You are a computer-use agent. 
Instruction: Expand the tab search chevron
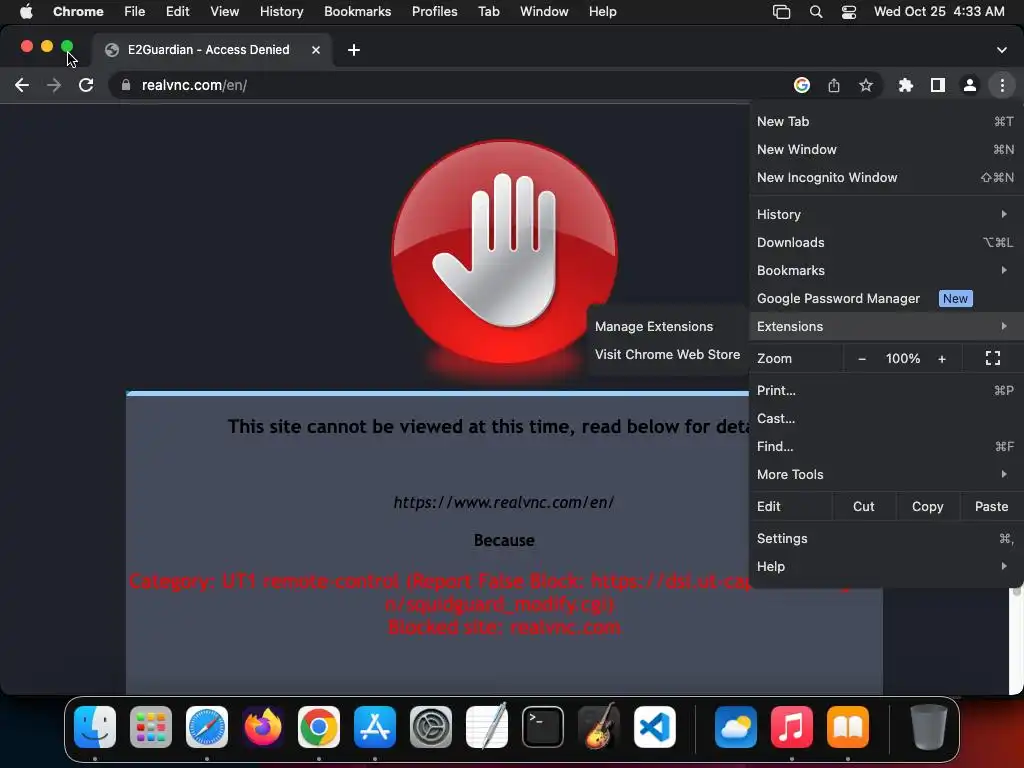[x=1001, y=50]
